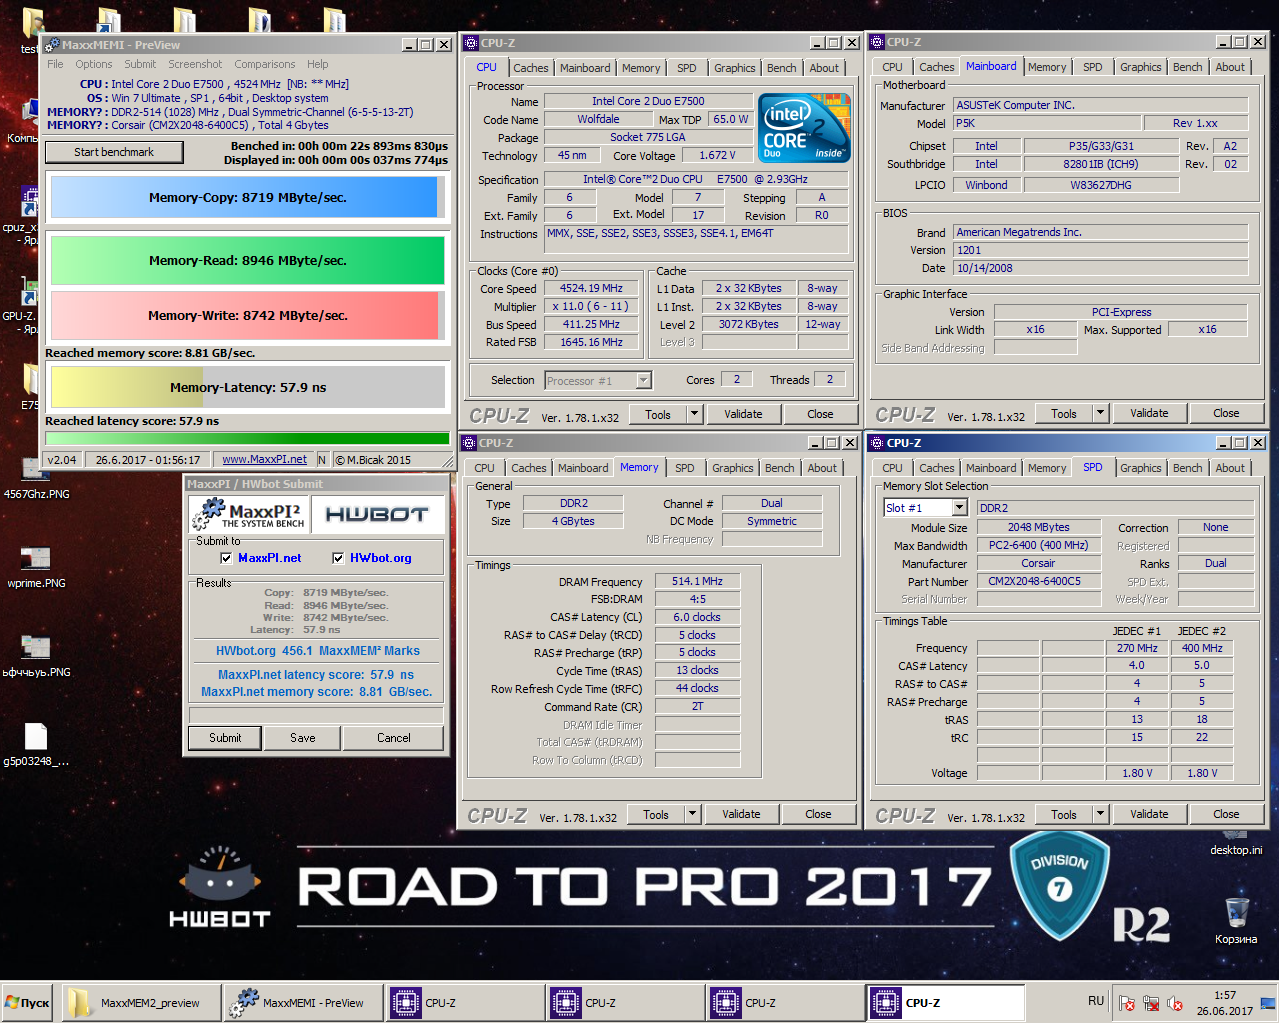This screenshot has height=1023, width=1279.
Task: Open the Slot #1 memory slot dropdown
Action: pyautogui.click(x=959, y=508)
